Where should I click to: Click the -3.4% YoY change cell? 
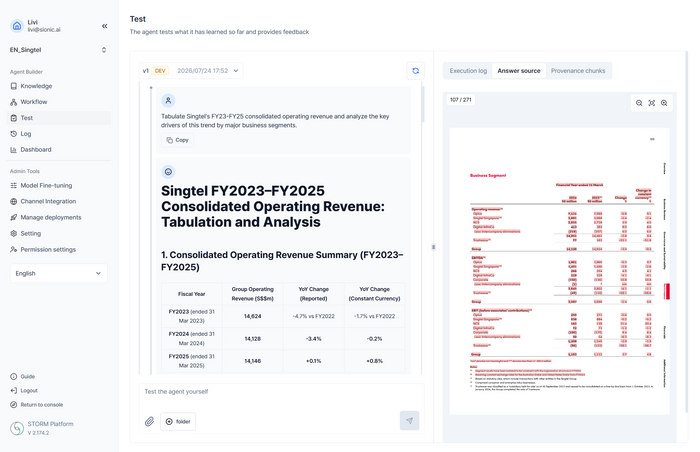(314, 339)
